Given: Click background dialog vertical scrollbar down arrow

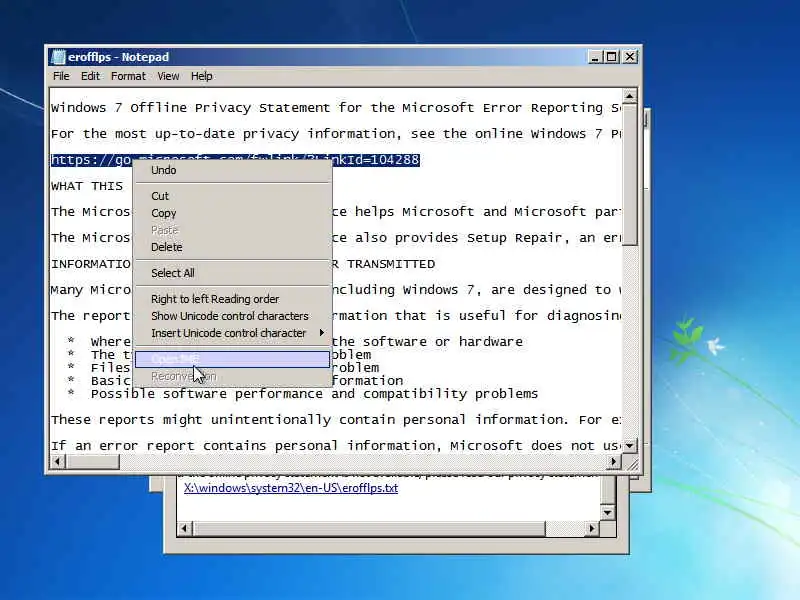Looking at the screenshot, I should (x=607, y=513).
